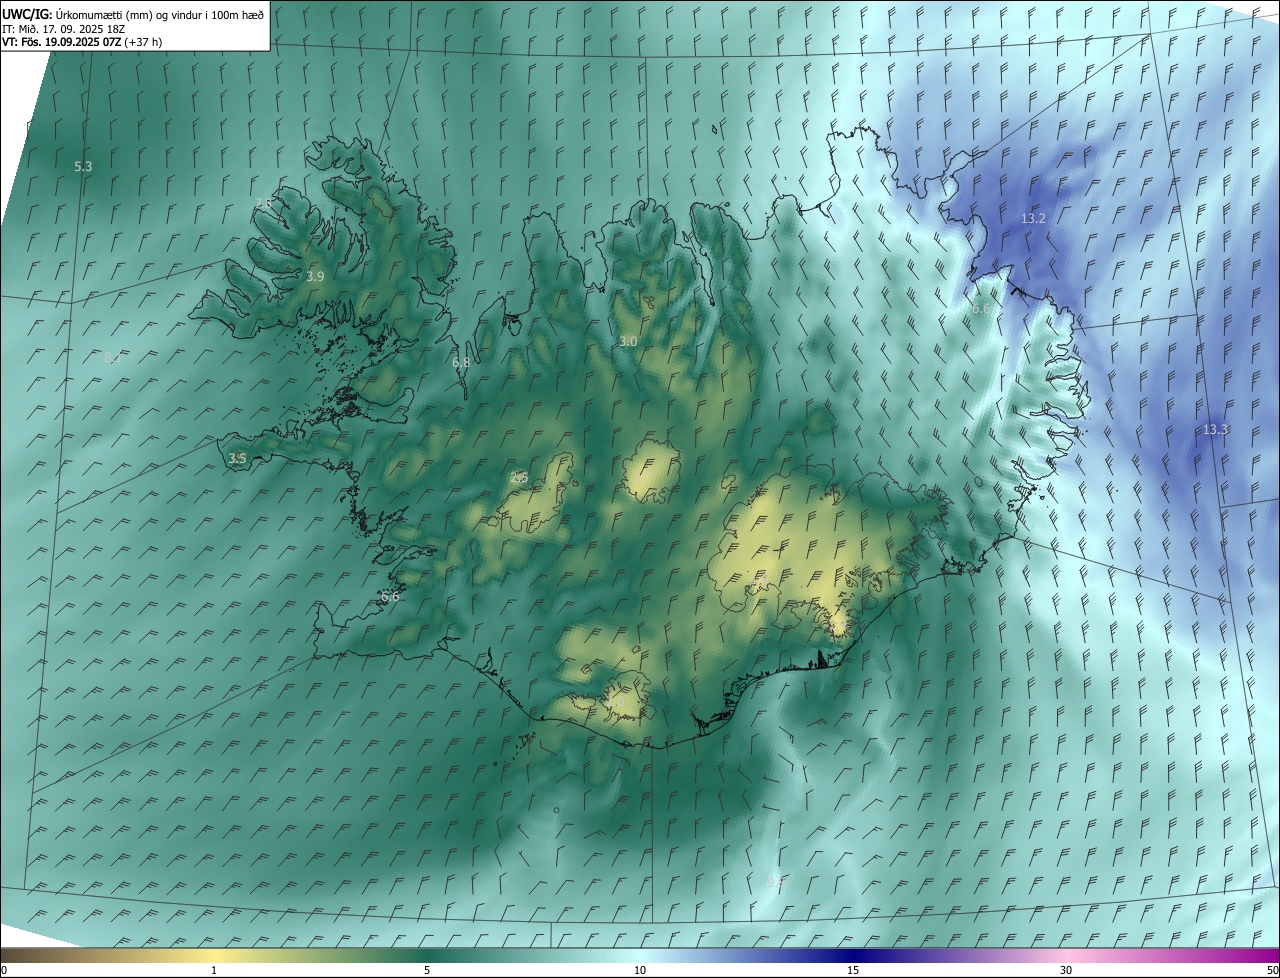Click the 8.1 value label over the western sea
This screenshot has width=1280, height=978.
112,357
